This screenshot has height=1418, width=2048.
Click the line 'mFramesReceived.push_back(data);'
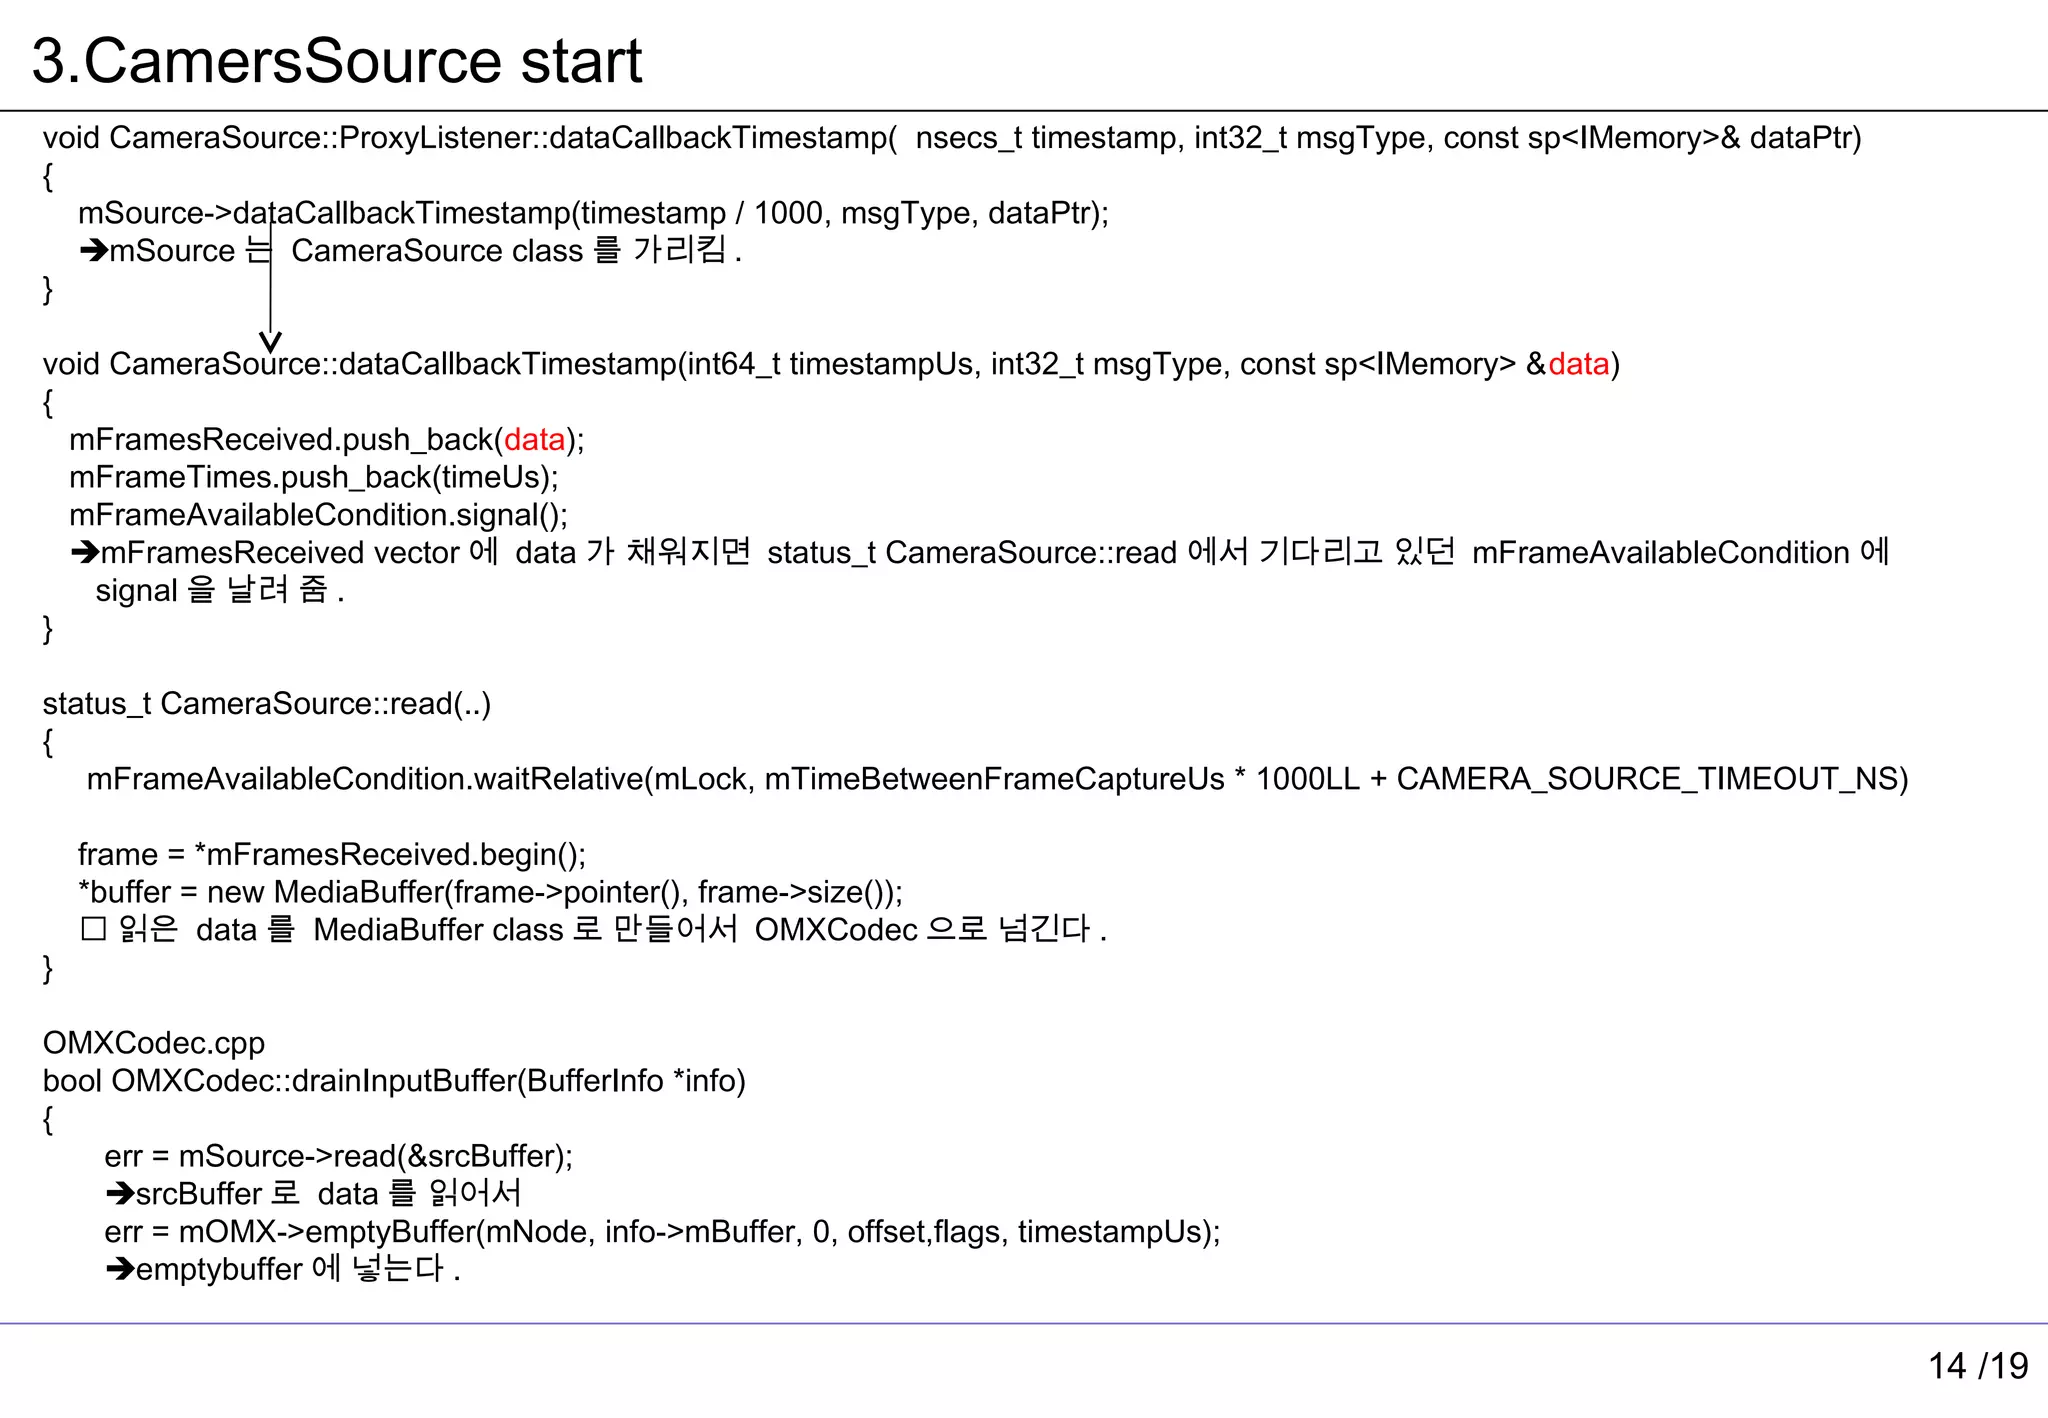coord(327,440)
